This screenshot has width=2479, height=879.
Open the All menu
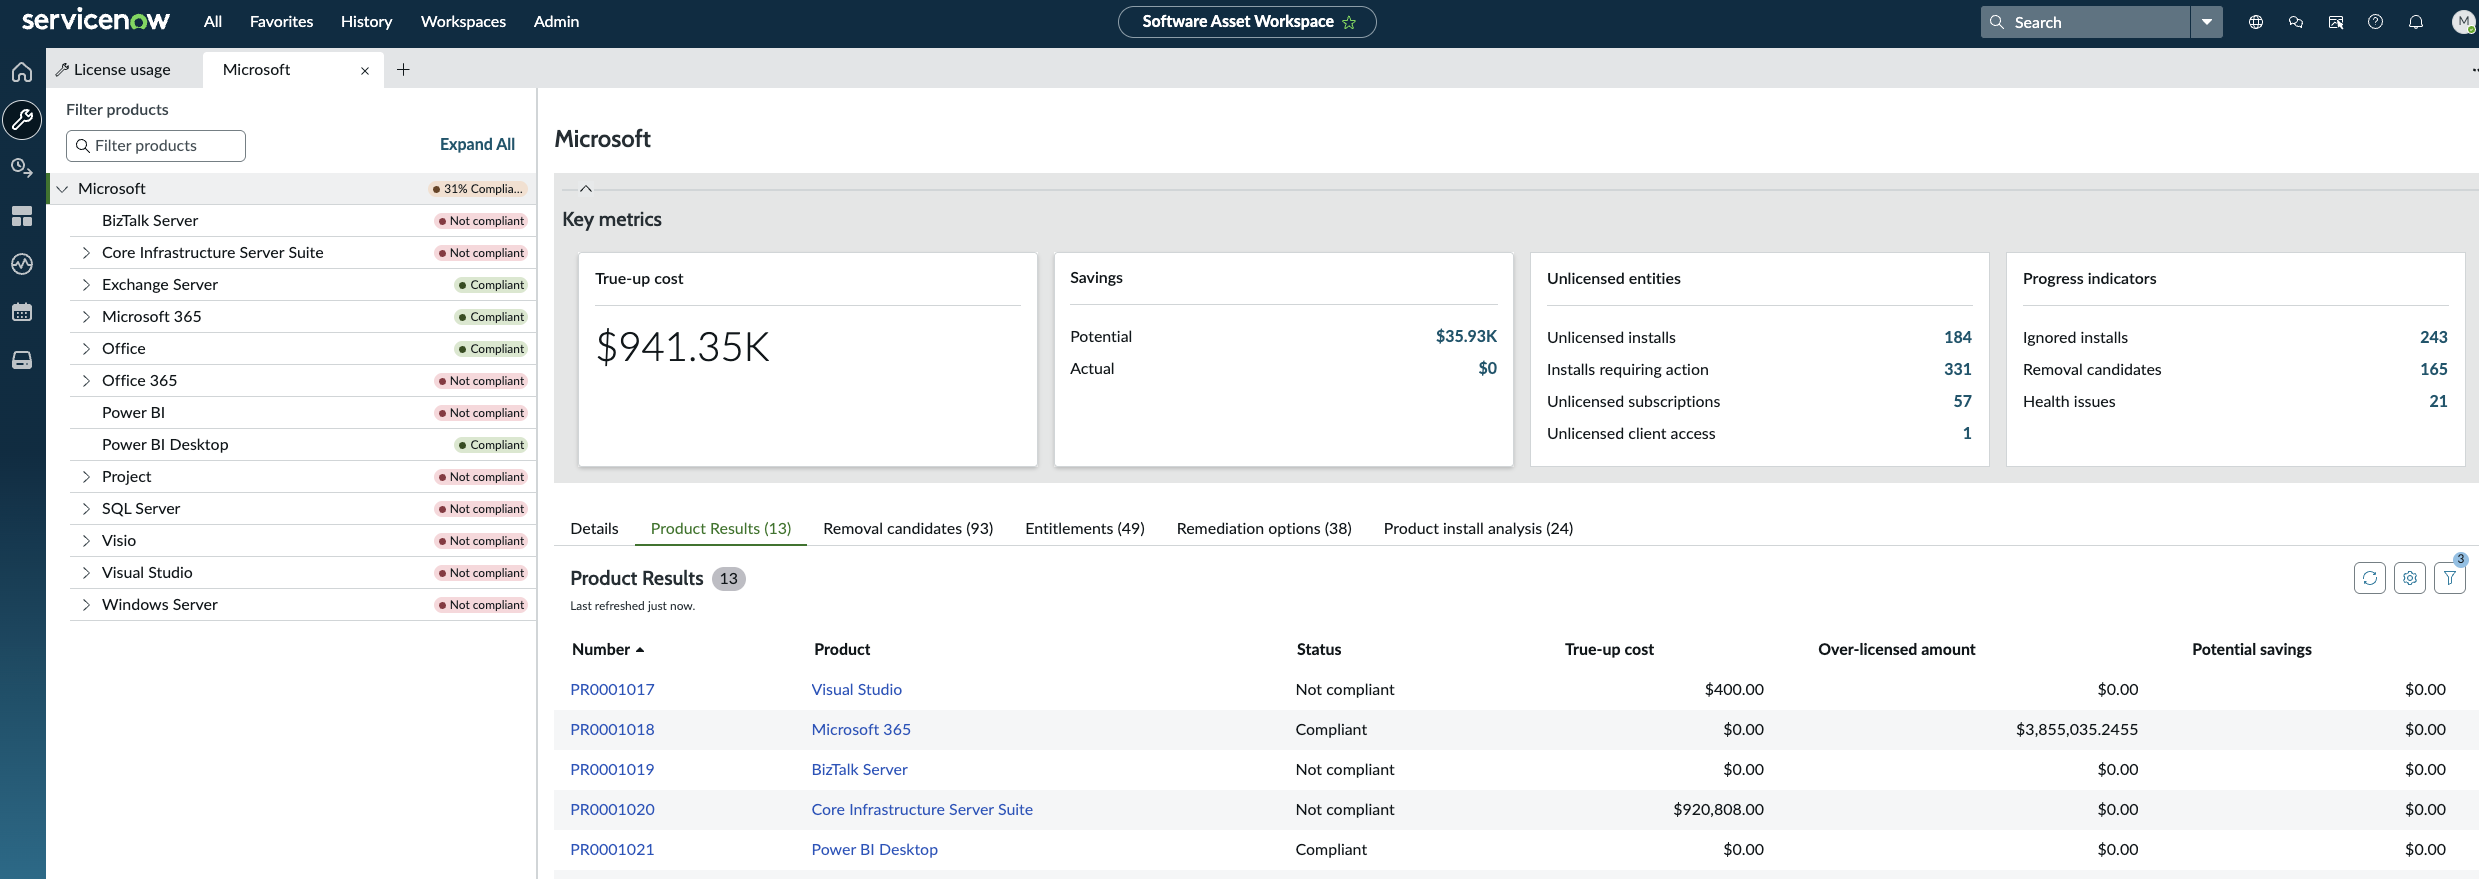[213, 21]
